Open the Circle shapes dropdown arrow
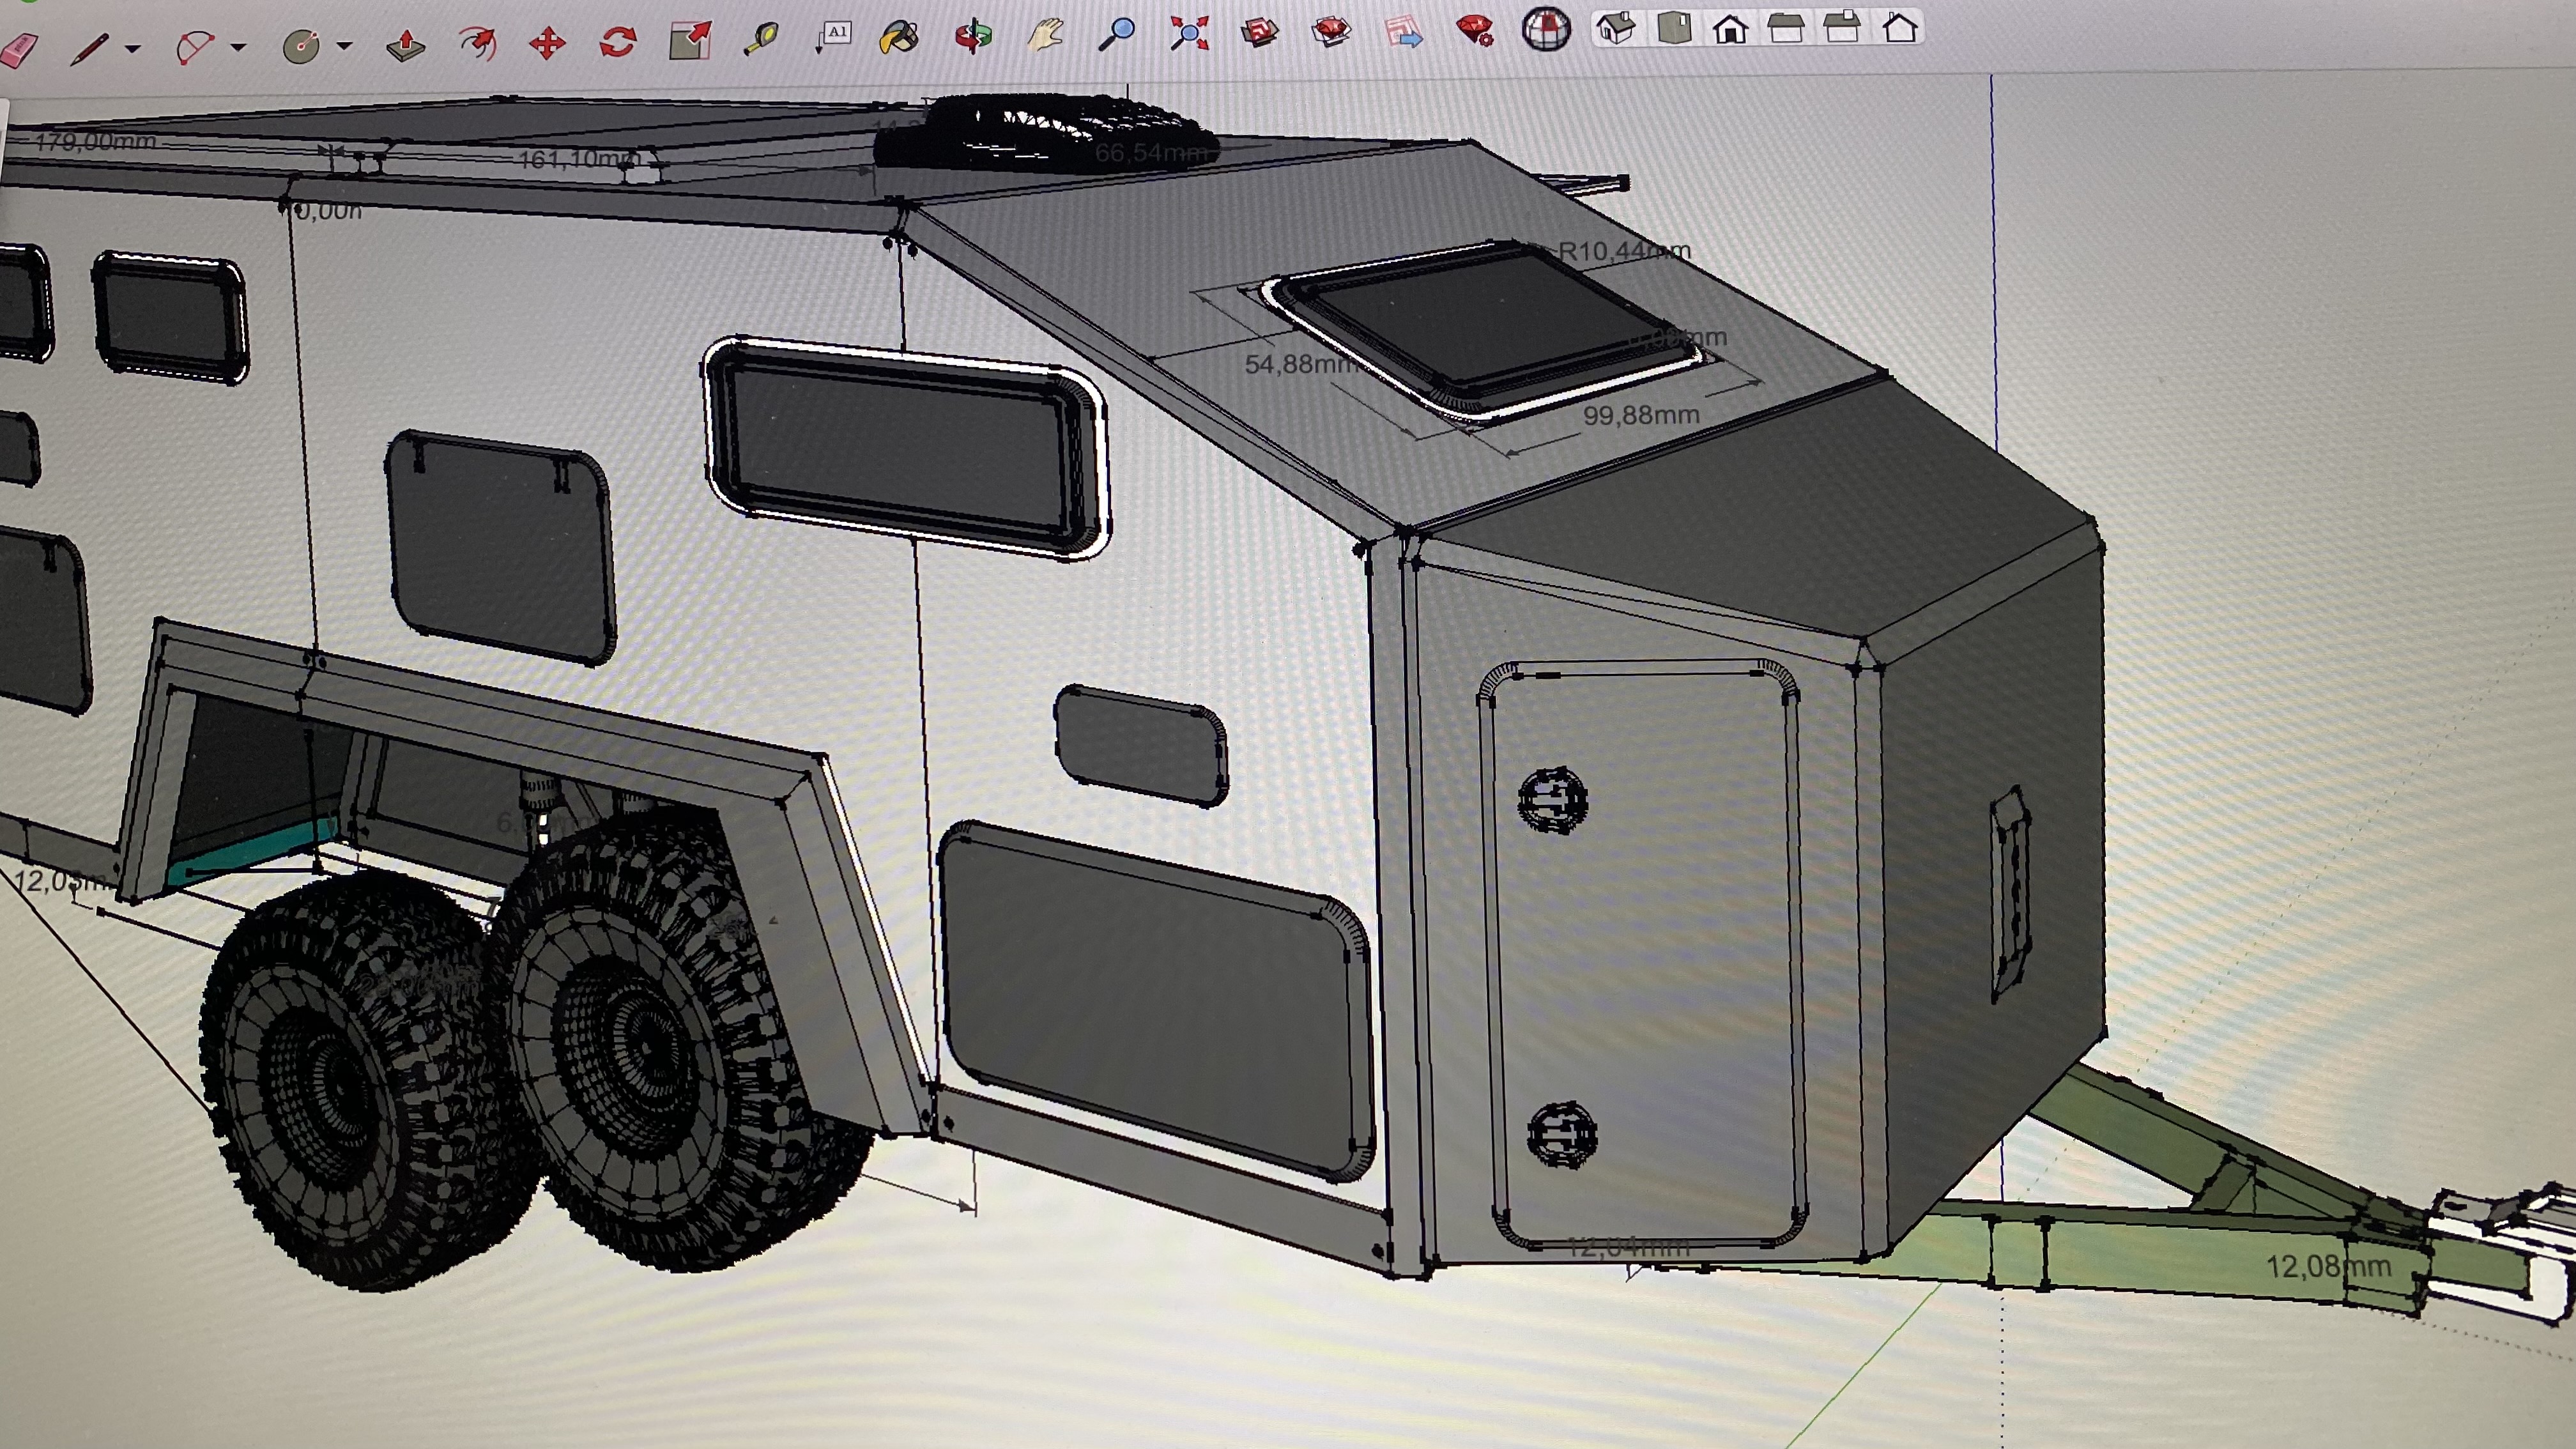Image resolution: width=2576 pixels, height=1449 pixels. 345,45
